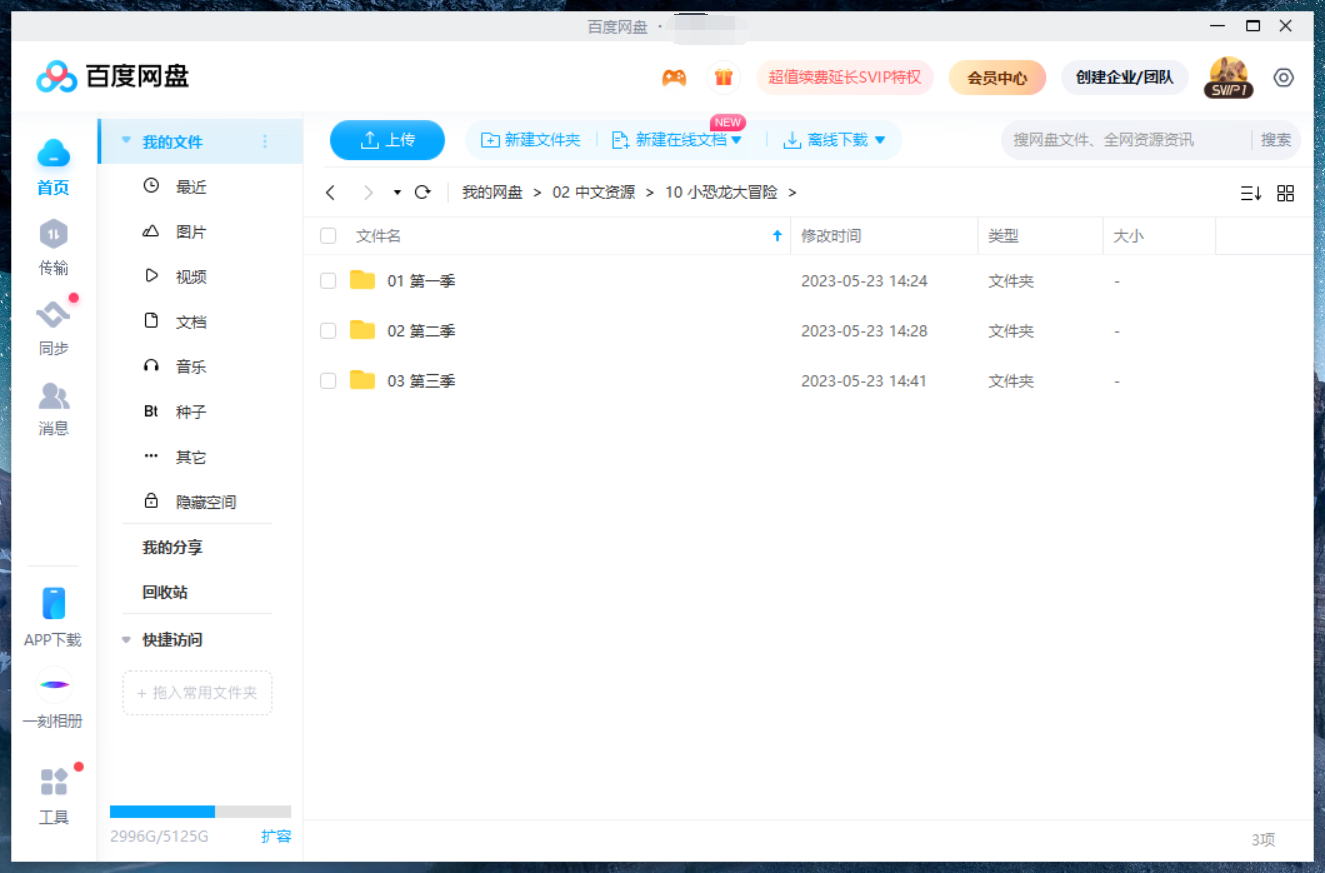Refresh the current folder listing

(x=422, y=192)
